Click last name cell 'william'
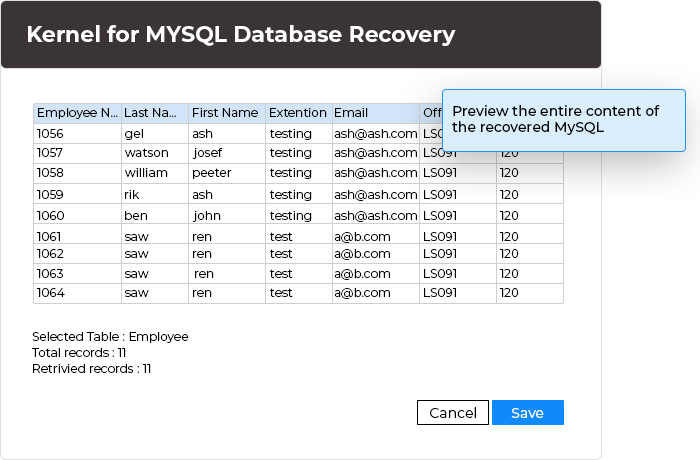 pyautogui.click(x=155, y=173)
